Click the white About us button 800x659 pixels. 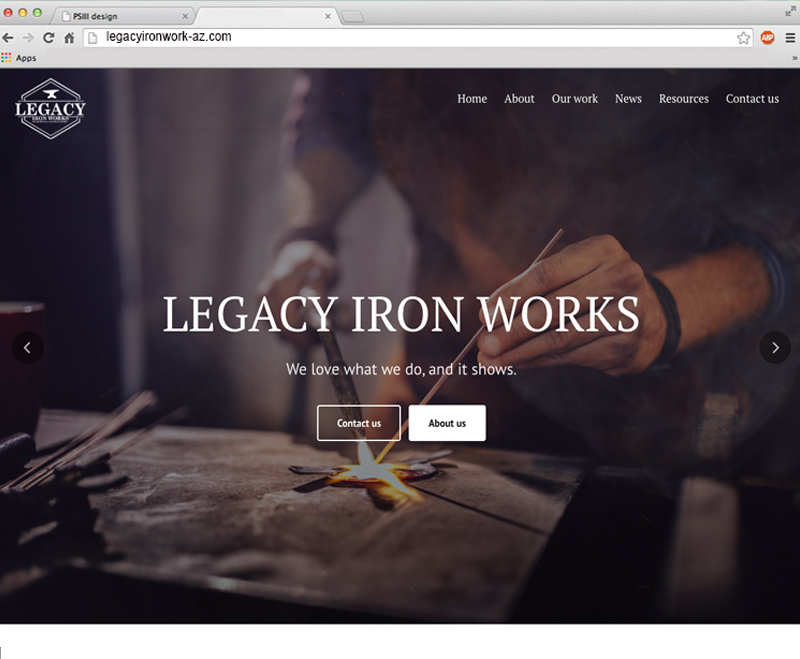coord(447,423)
